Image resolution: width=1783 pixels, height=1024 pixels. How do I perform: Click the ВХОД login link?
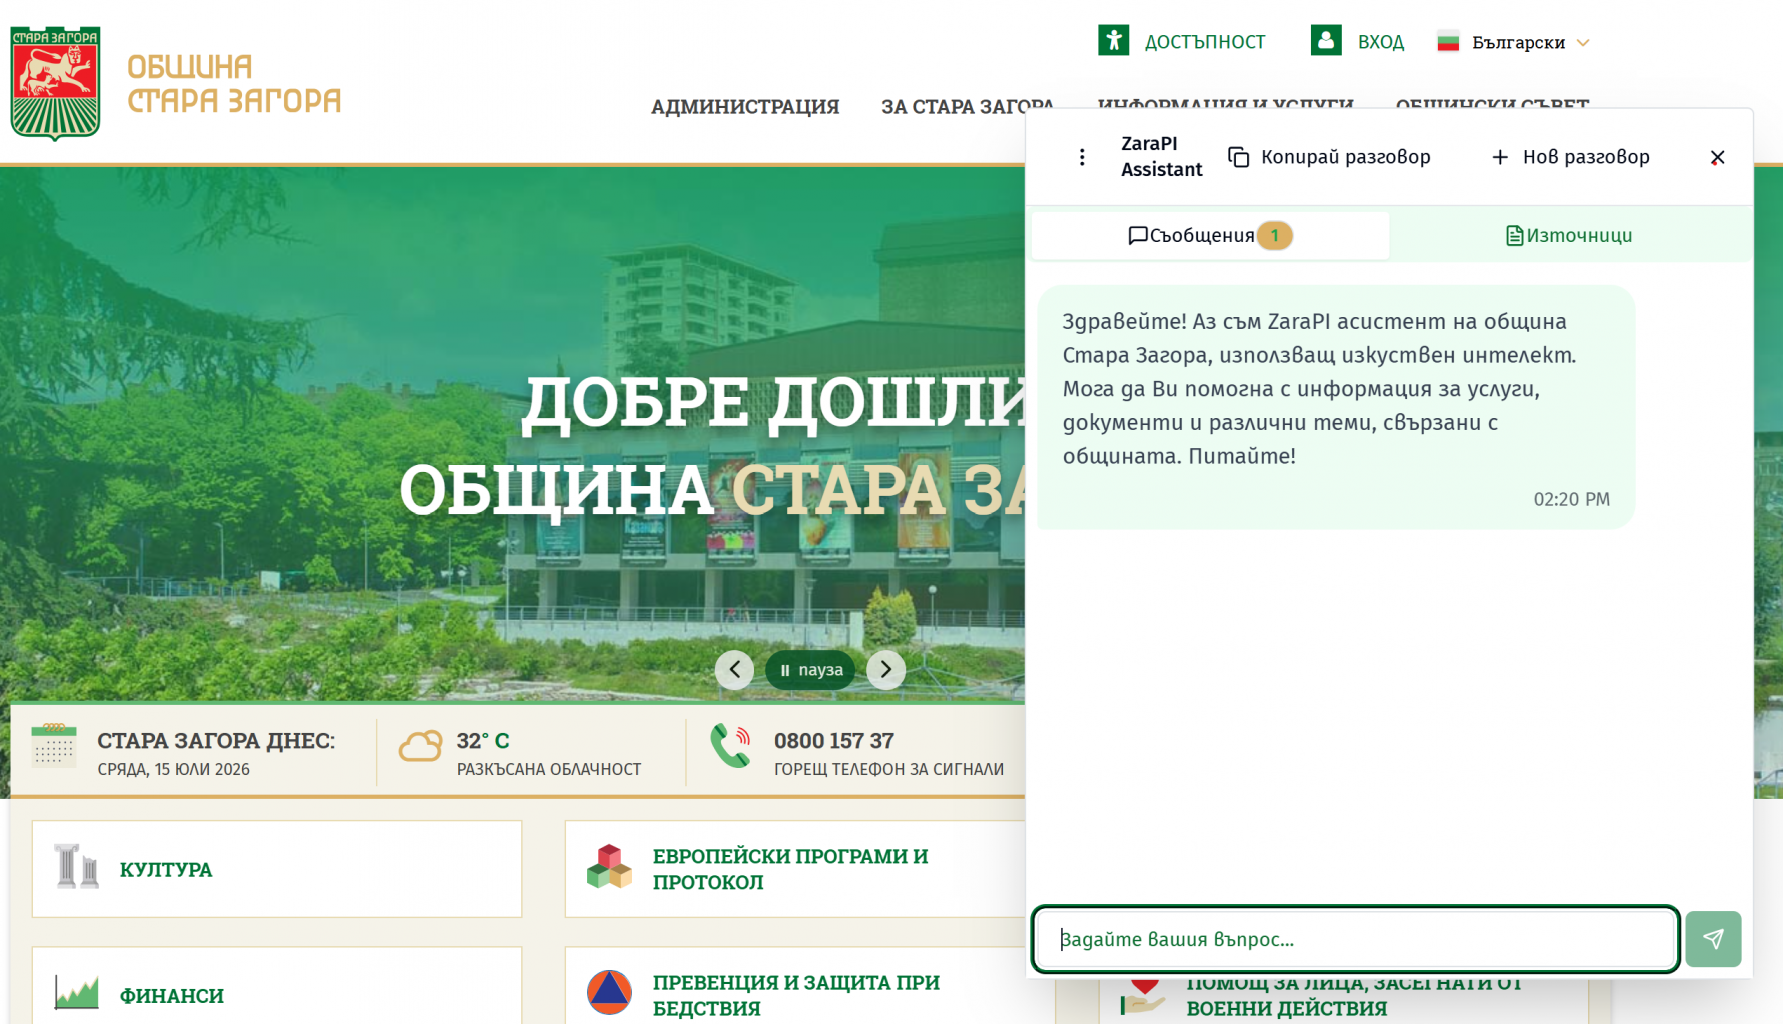(1381, 42)
